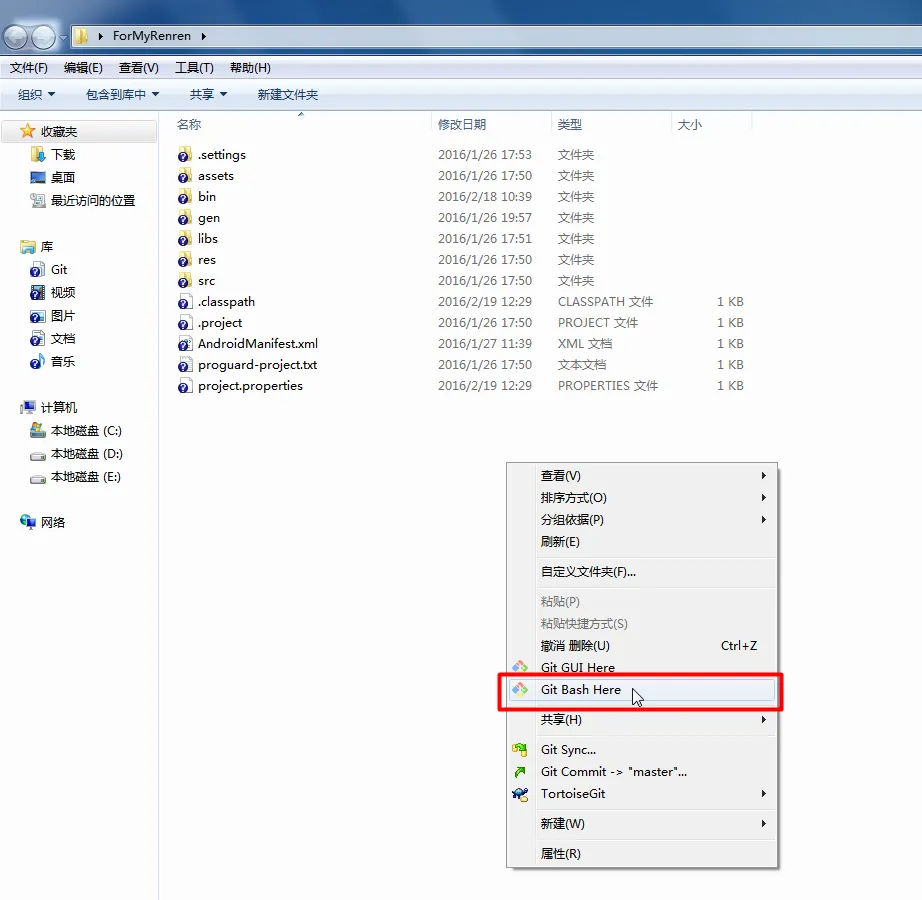Click the New folder button (新建文件夹)
922x900 pixels.
click(x=288, y=95)
